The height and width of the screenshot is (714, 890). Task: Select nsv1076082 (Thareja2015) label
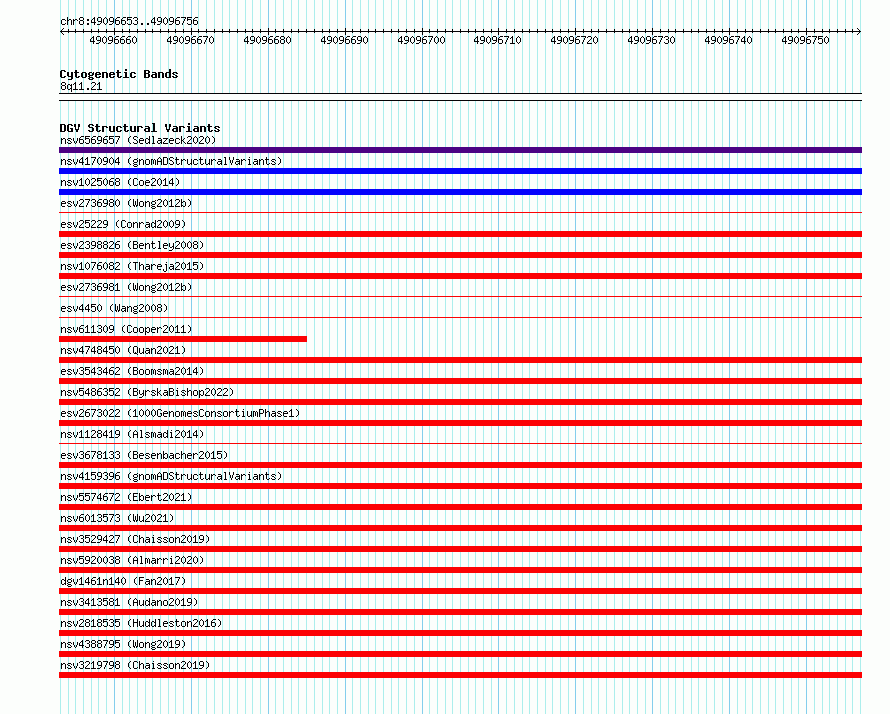pyautogui.click(x=132, y=266)
